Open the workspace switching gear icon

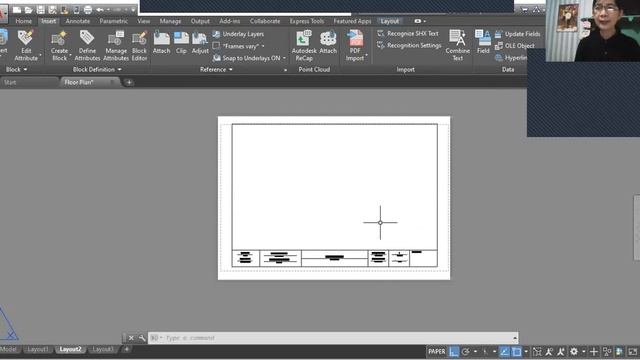tap(574, 351)
